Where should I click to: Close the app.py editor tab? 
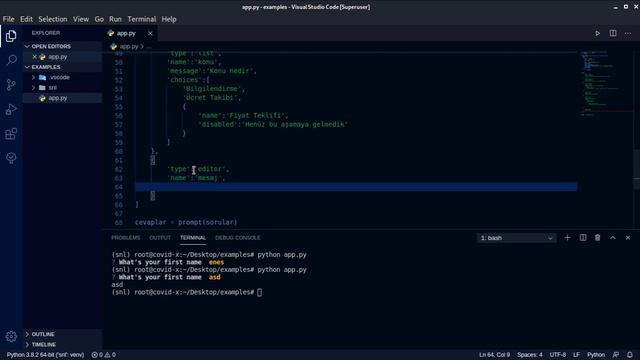pos(150,33)
